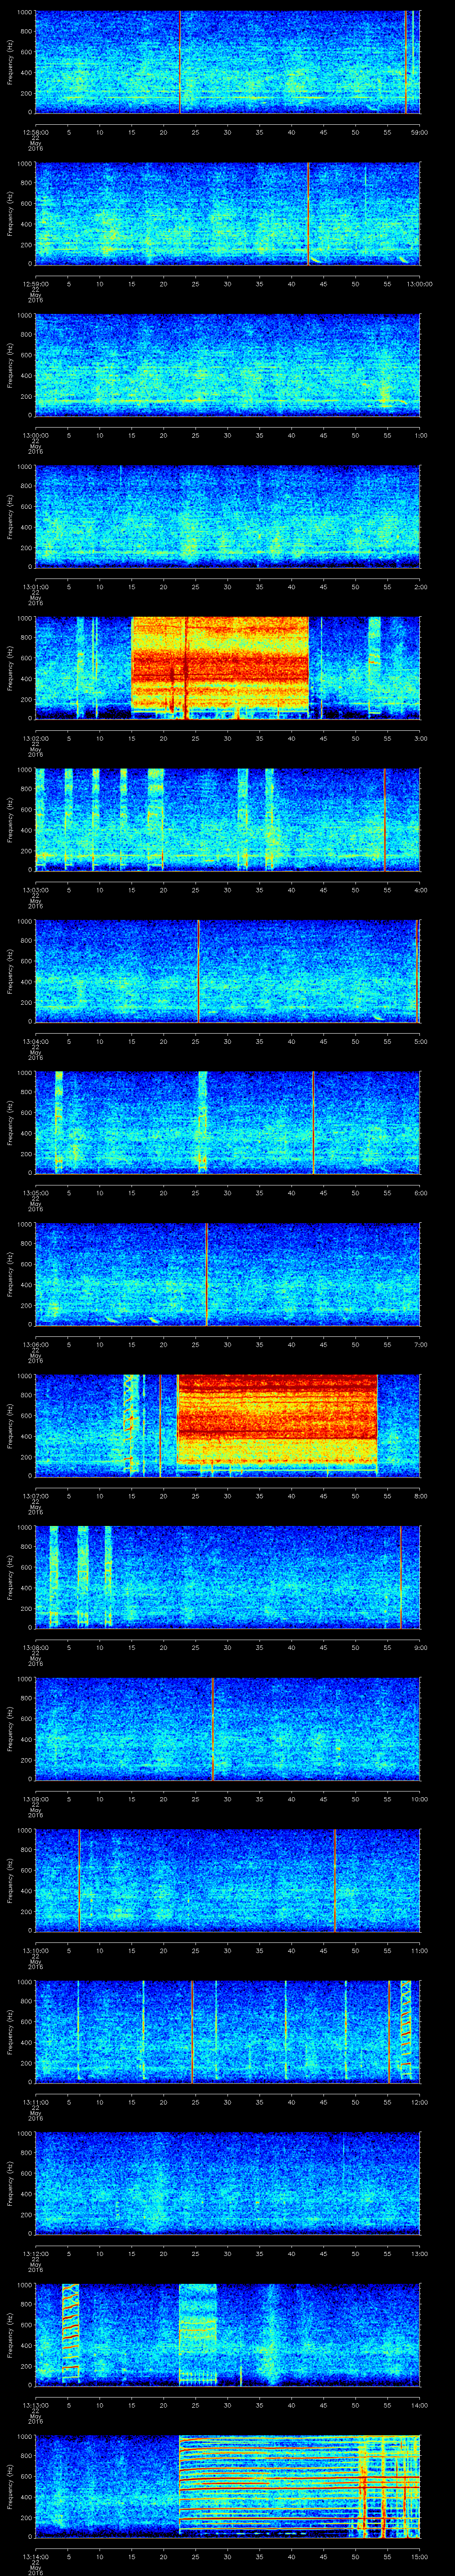455x2576 pixels.
Task: Select the spectrogram panel starting at 13:09:00
Action: 227,1729
